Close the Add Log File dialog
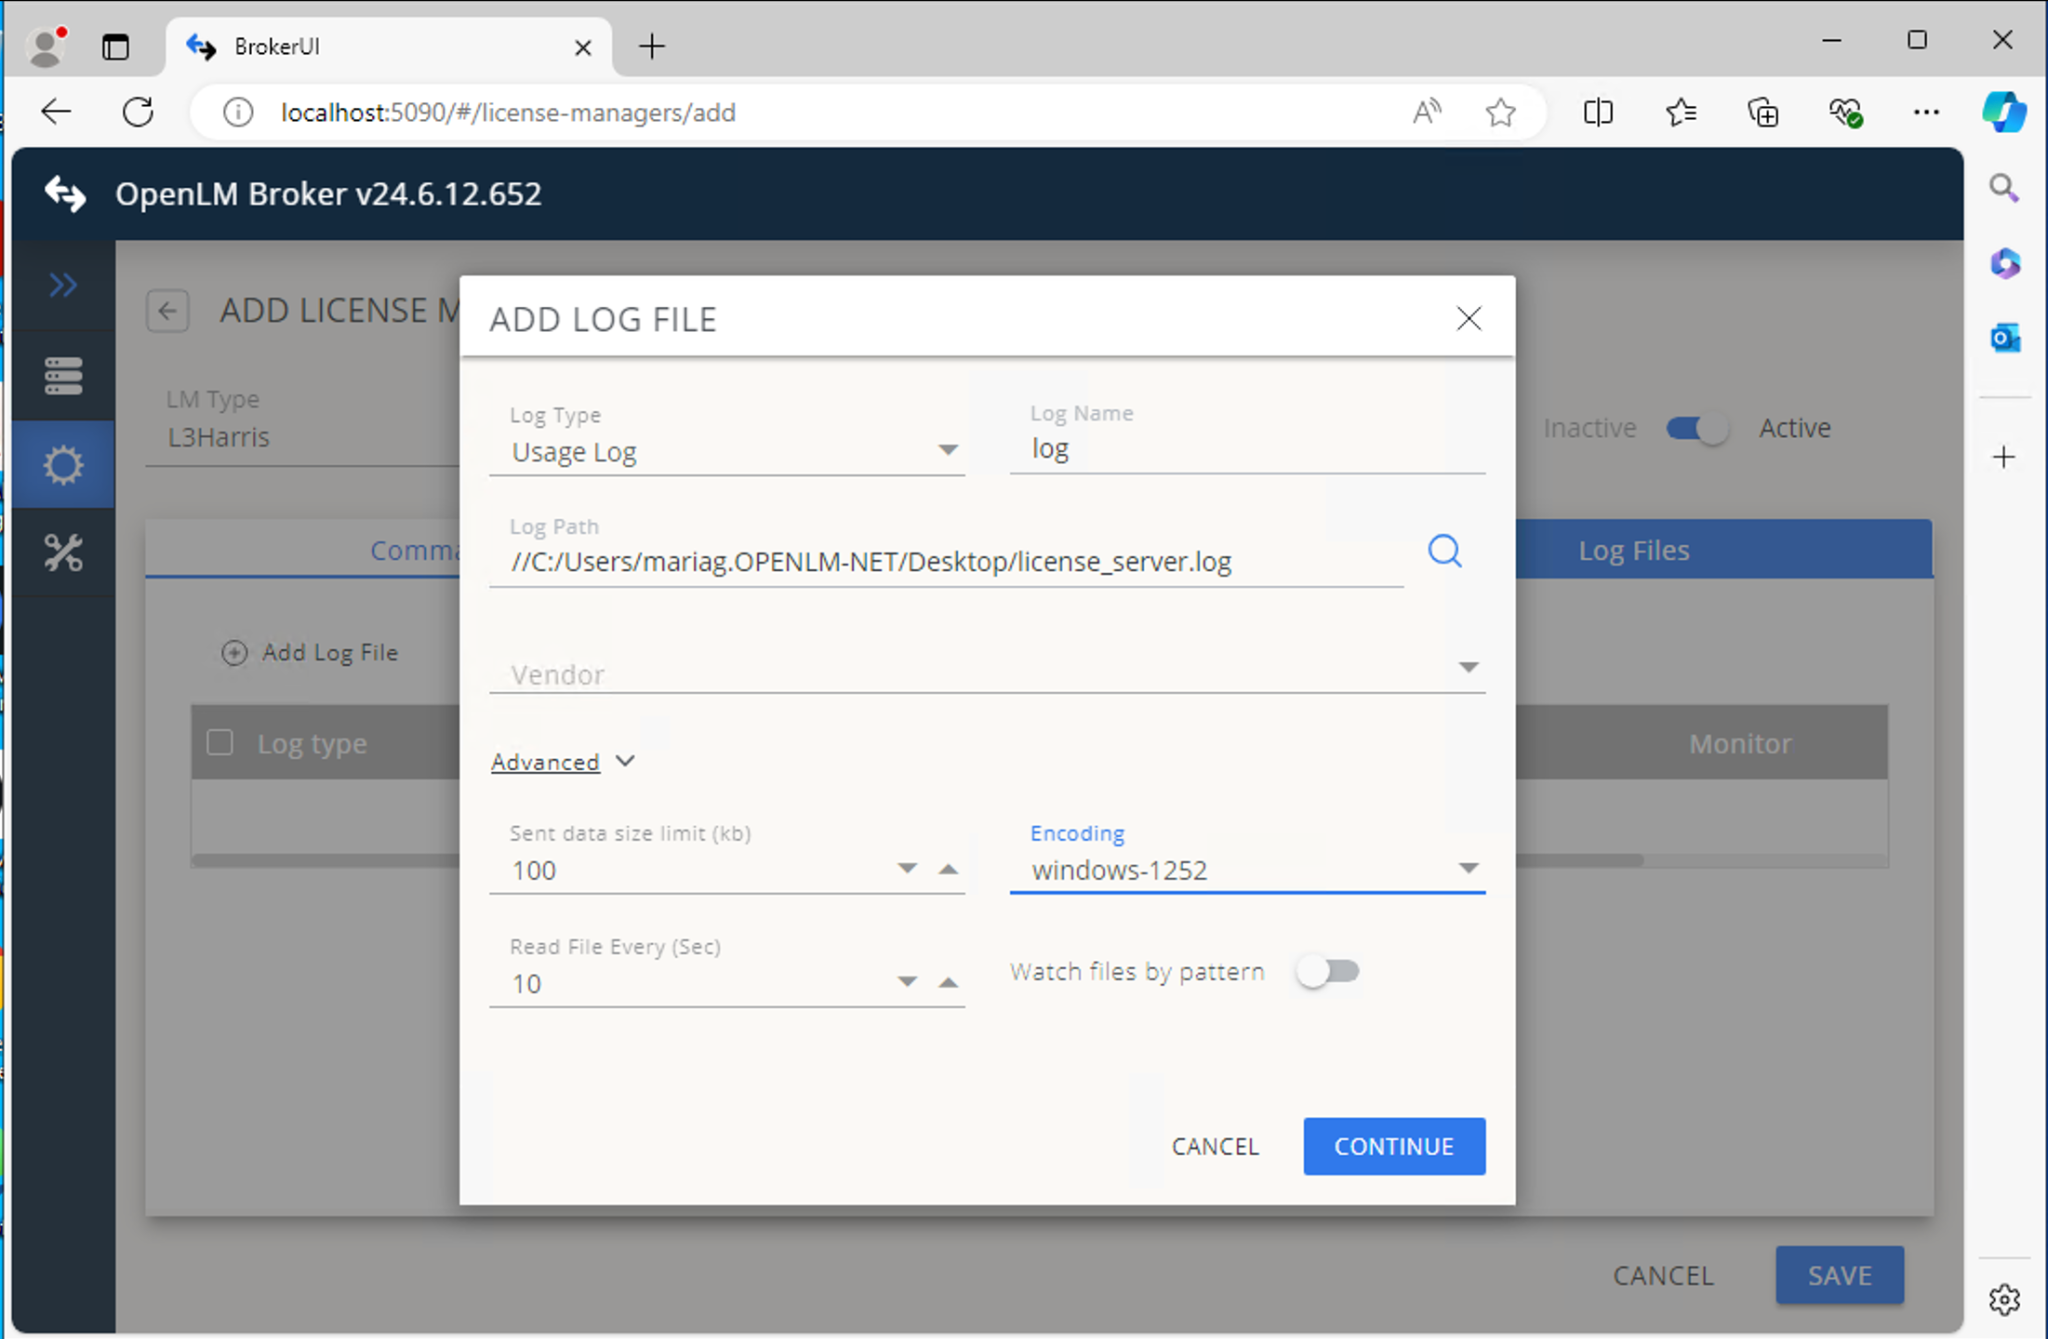 point(1468,318)
